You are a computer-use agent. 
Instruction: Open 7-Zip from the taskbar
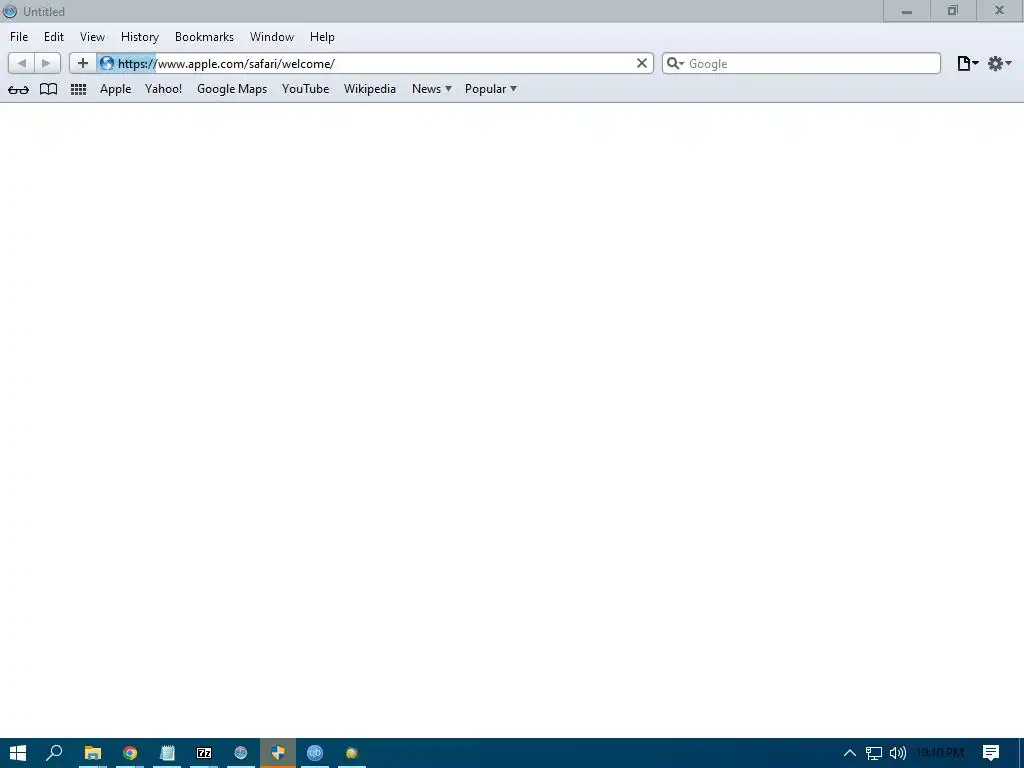(204, 753)
